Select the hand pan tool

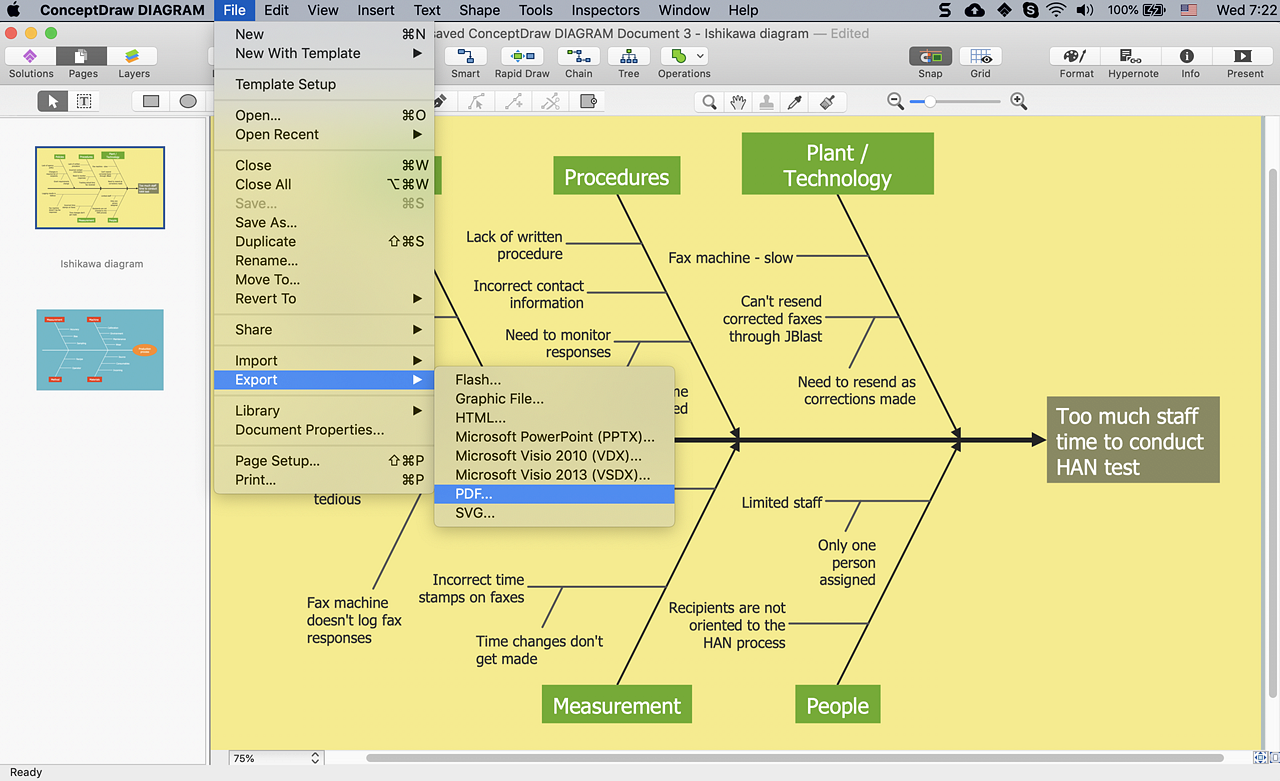tap(738, 101)
